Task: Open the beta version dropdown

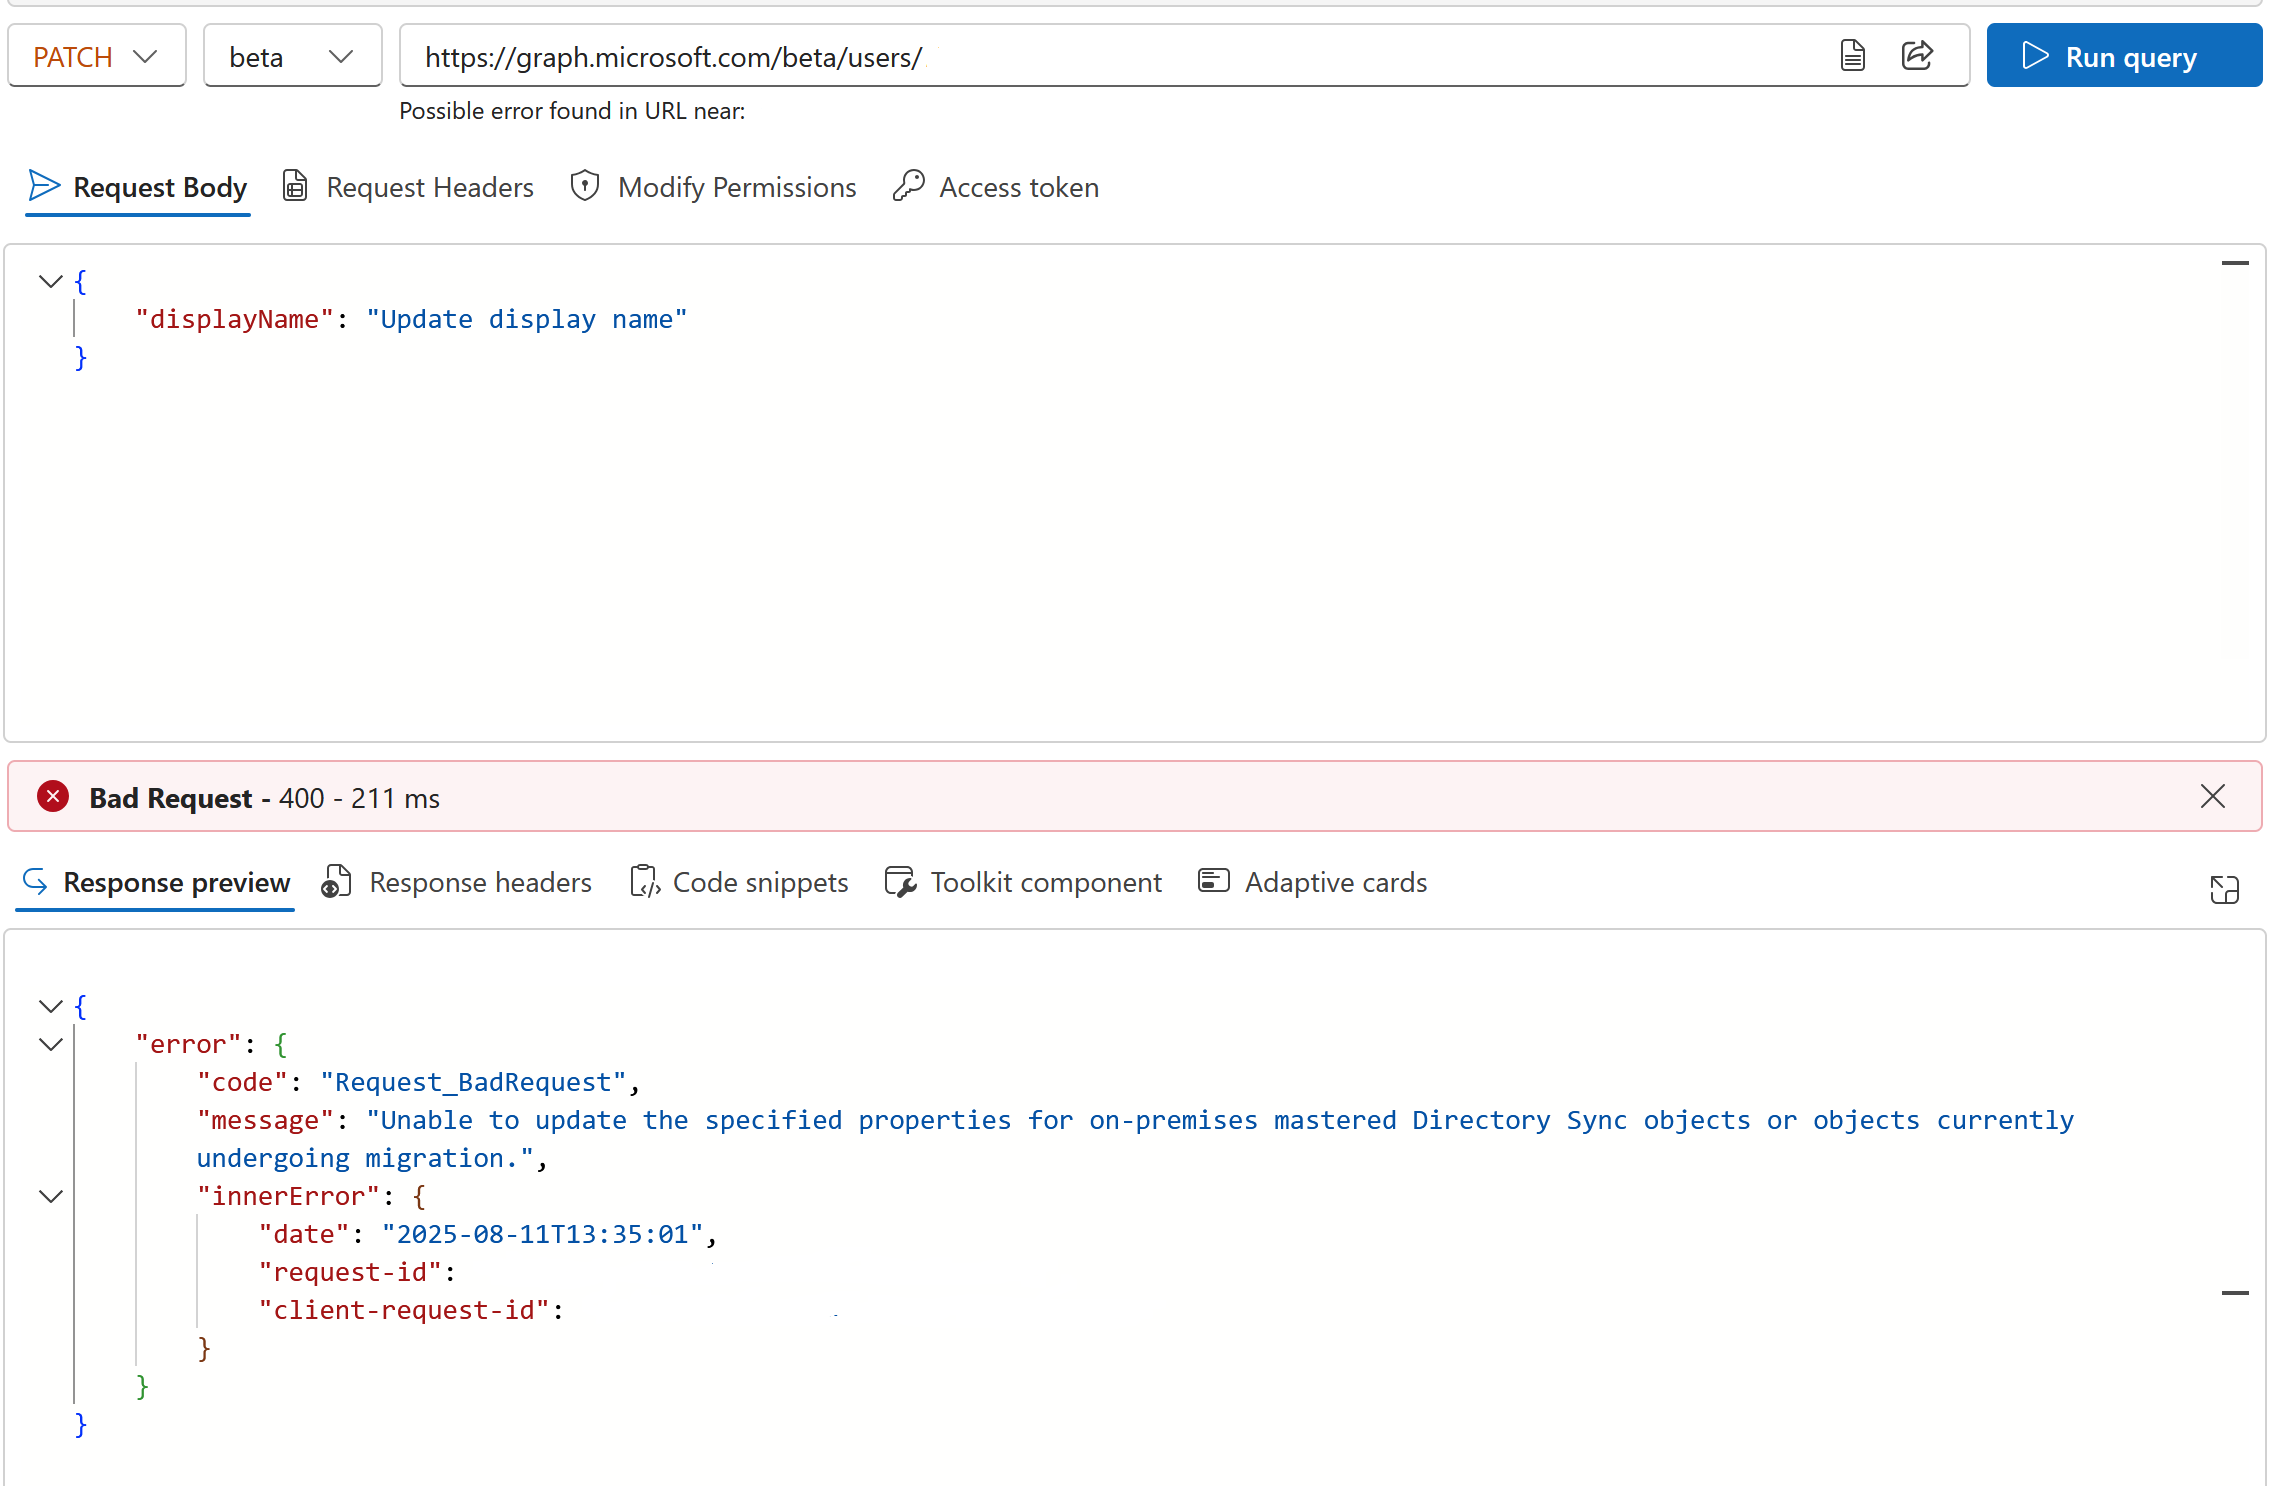Action: (x=291, y=57)
